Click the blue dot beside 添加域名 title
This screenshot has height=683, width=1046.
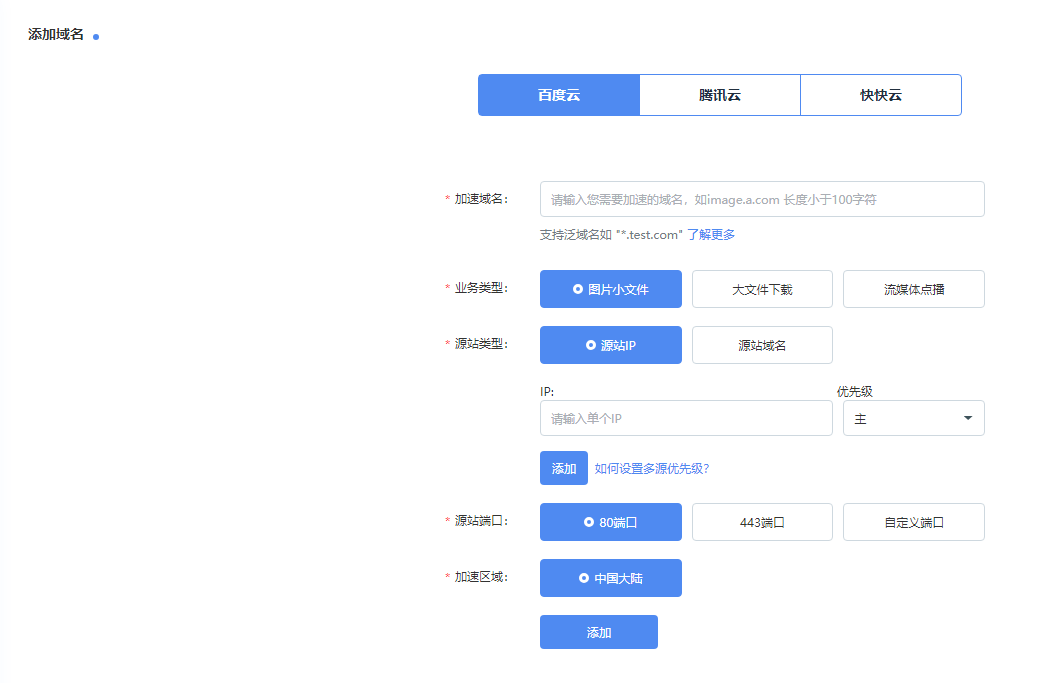[96, 37]
